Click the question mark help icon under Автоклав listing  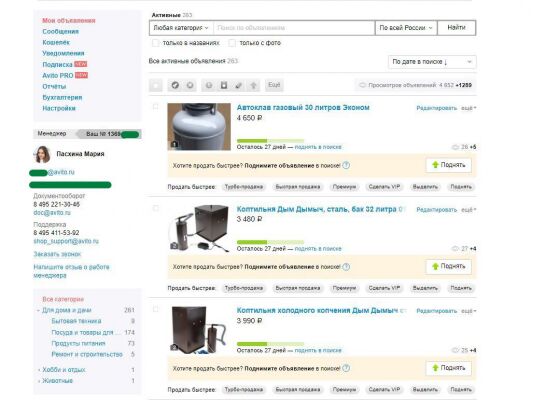point(346,165)
